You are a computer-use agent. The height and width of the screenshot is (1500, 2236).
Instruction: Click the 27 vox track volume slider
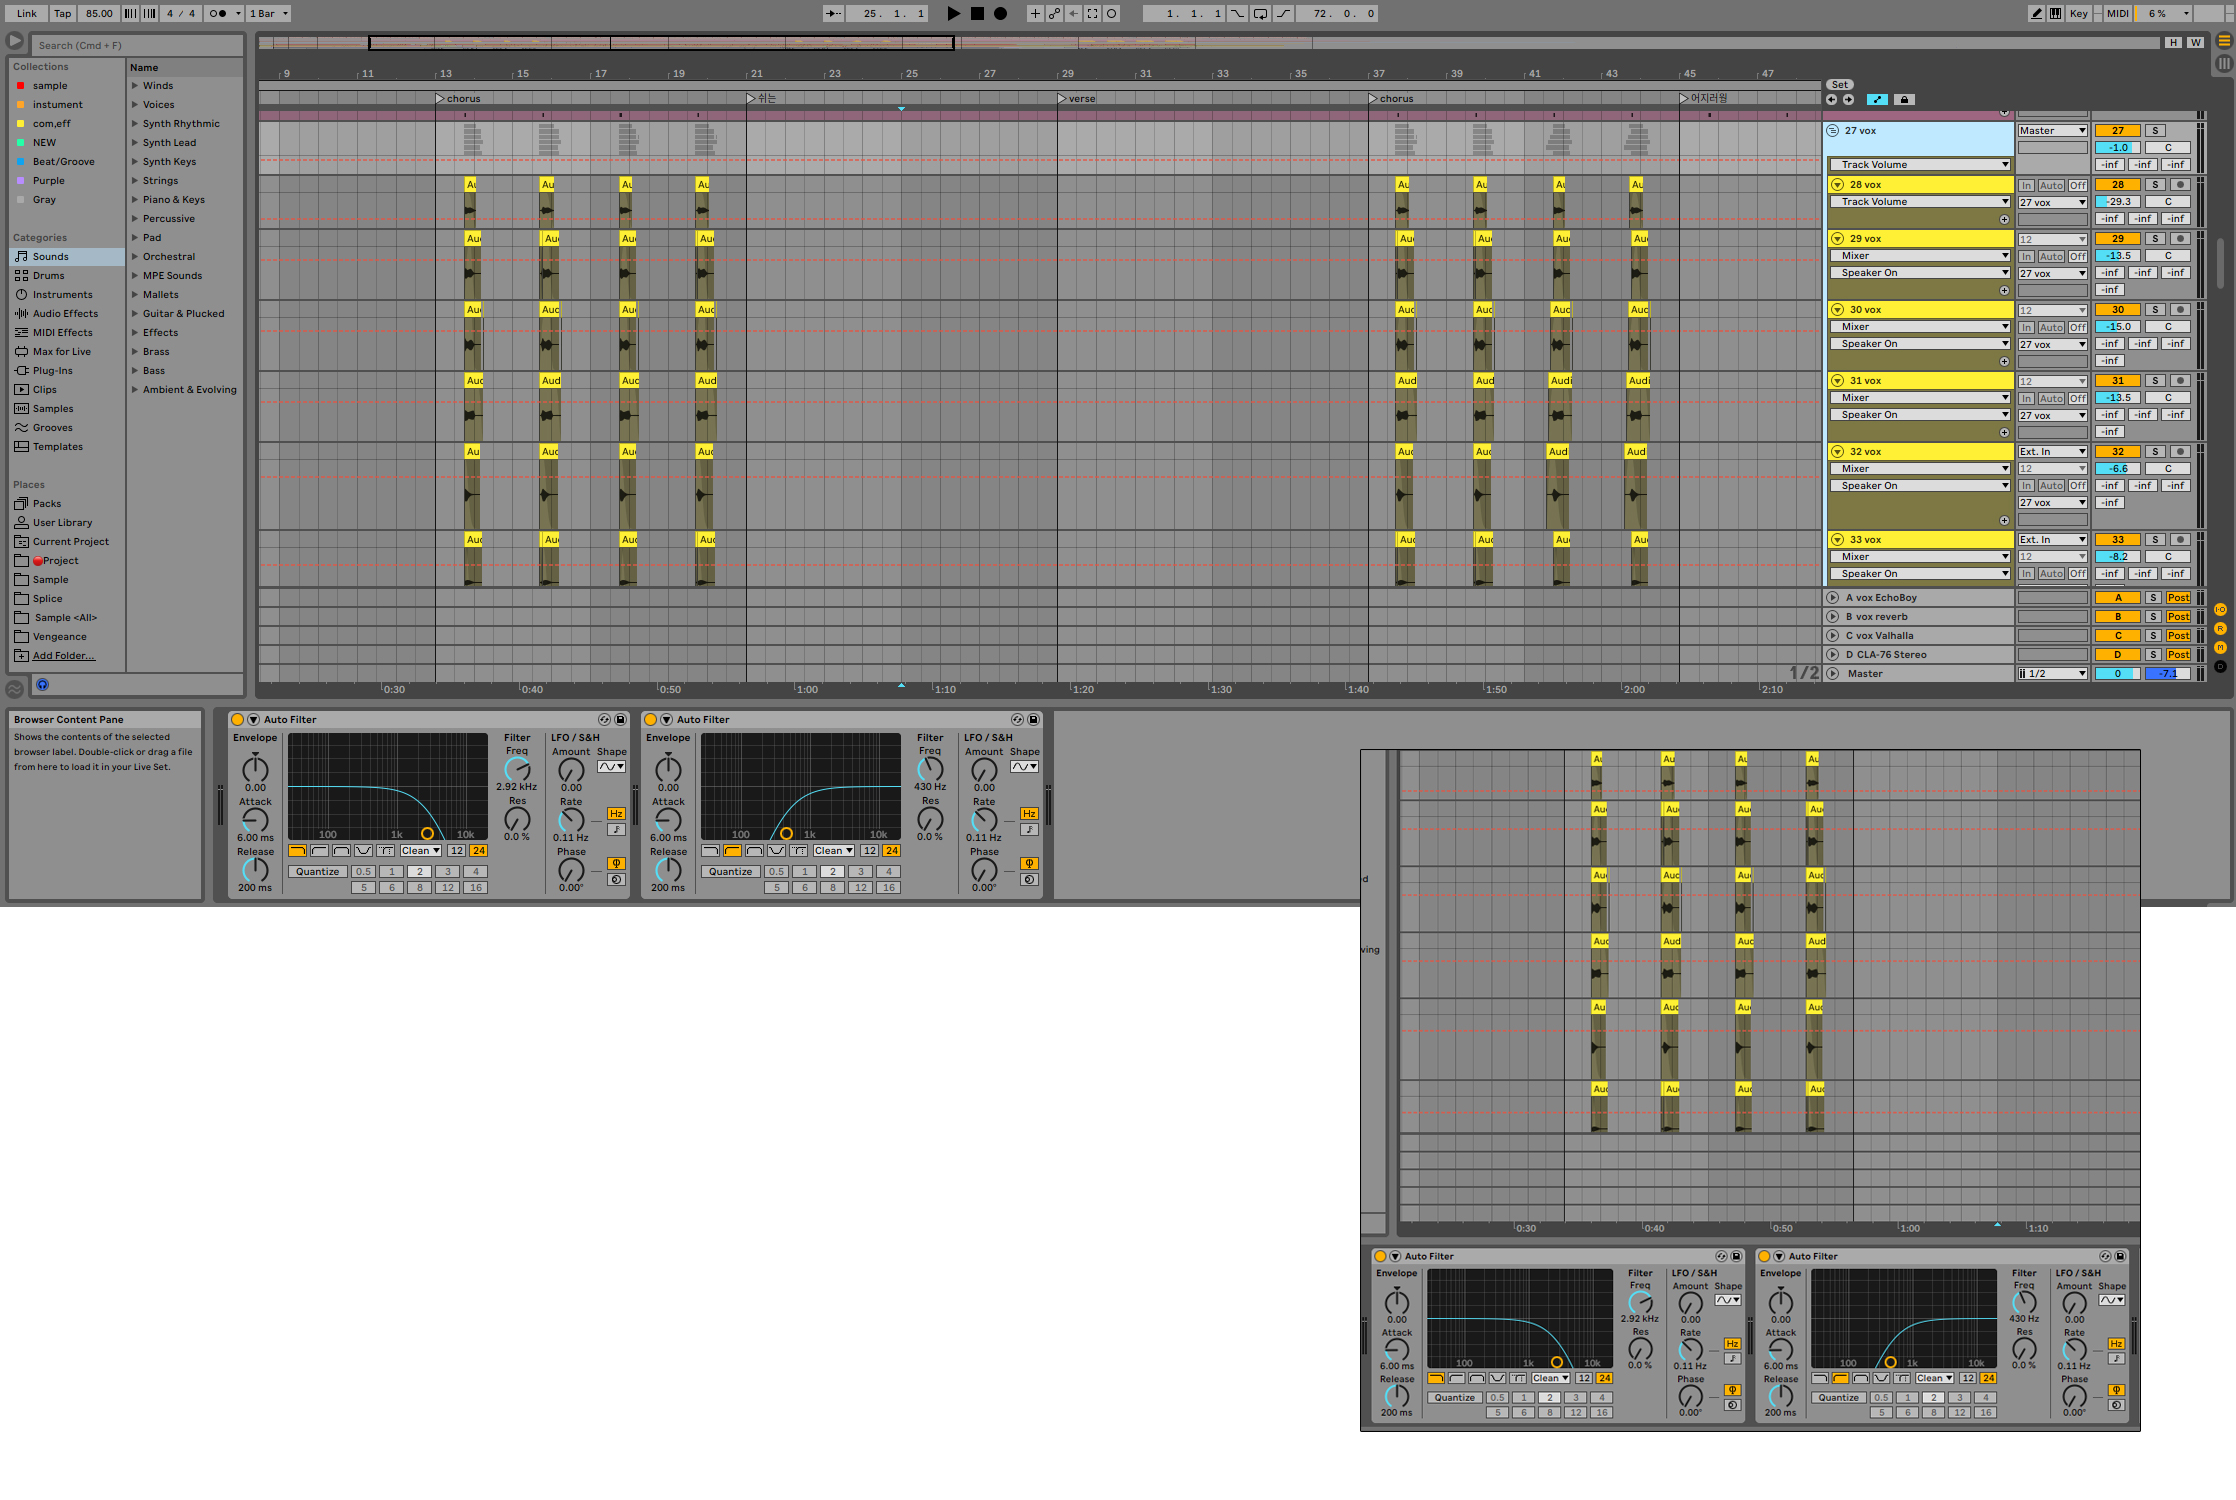click(x=2117, y=148)
